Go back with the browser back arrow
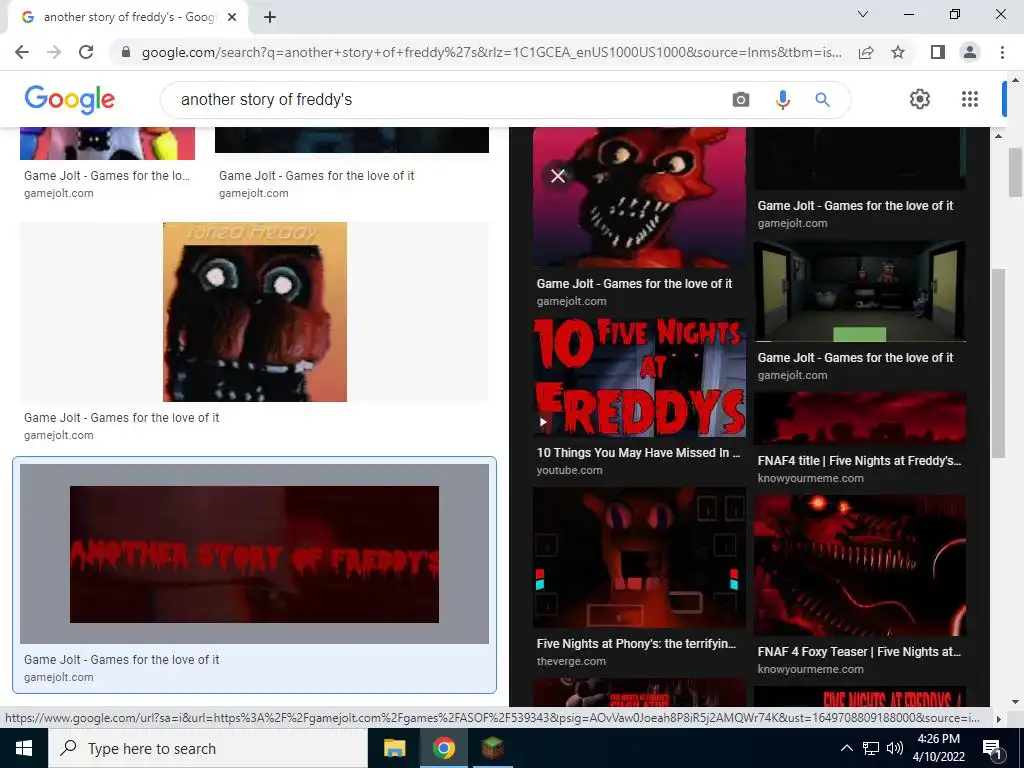Screen dimensions: 1024x768 pyautogui.click(x=22, y=52)
